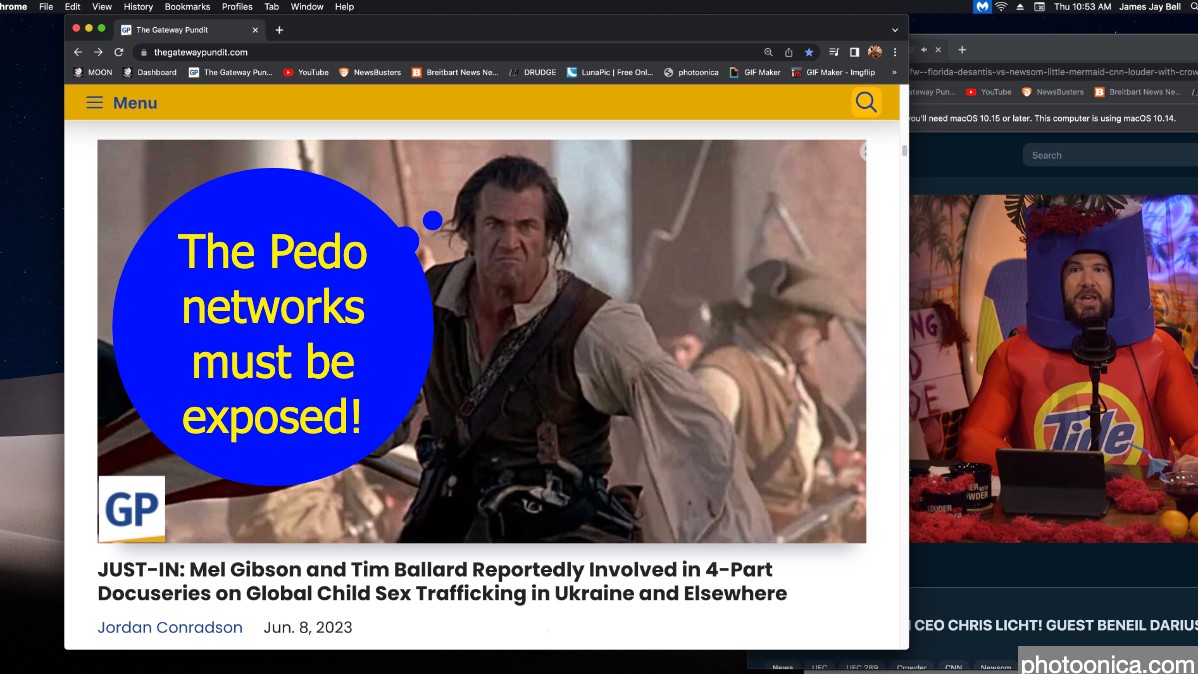Open the site search magnifier on yellow bar
Image resolution: width=1198 pixels, height=674 pixels.
click(x=866, y=102)
